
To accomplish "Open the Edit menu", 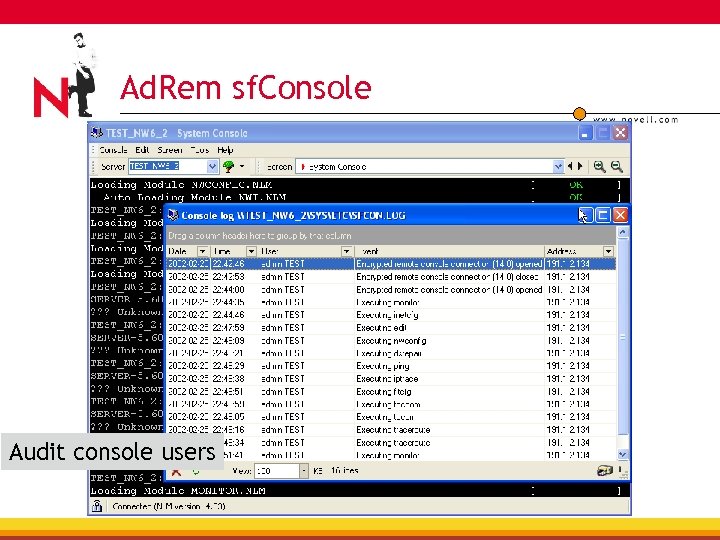I will pos(142,150).
